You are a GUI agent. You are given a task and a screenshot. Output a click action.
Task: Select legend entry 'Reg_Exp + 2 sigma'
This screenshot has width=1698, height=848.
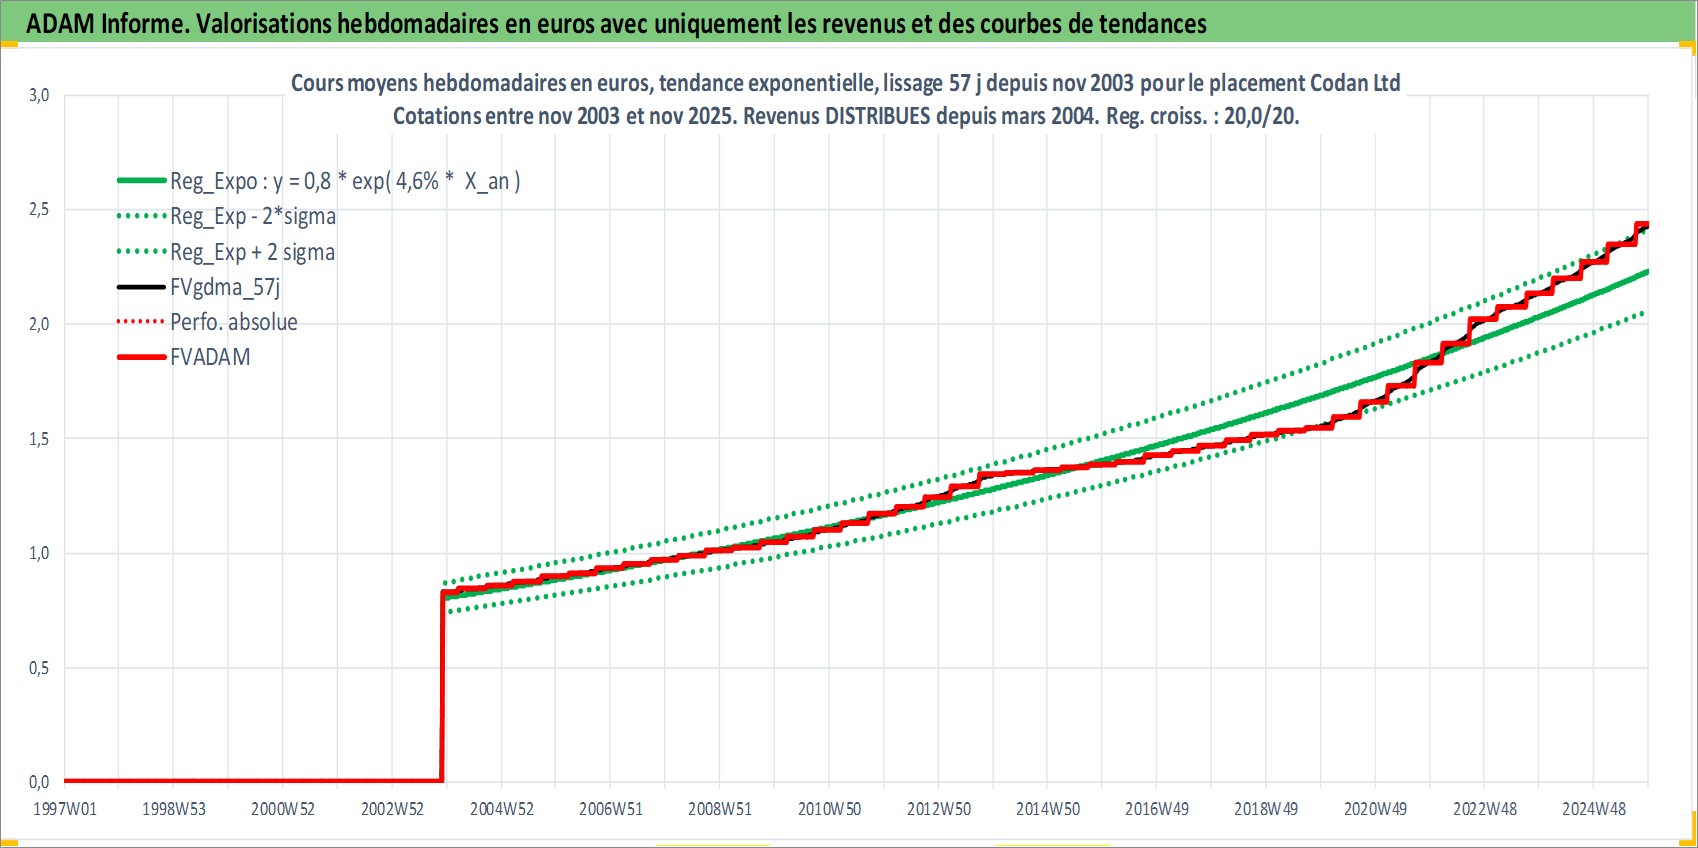point(253,252)
